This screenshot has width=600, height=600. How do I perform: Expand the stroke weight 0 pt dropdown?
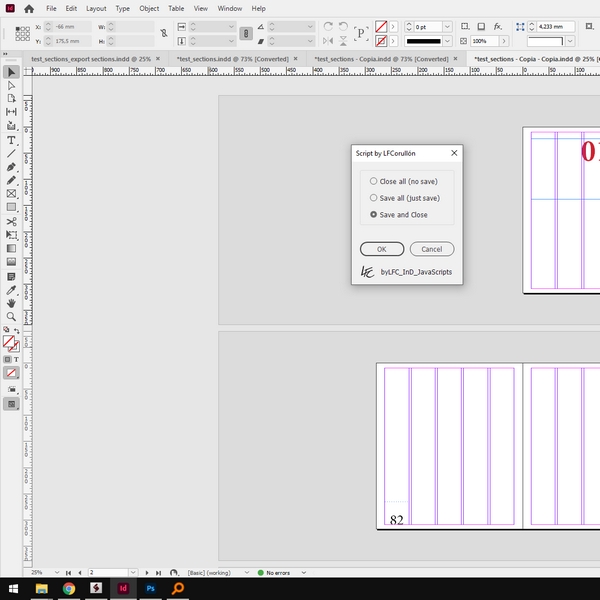pos(447,27)
